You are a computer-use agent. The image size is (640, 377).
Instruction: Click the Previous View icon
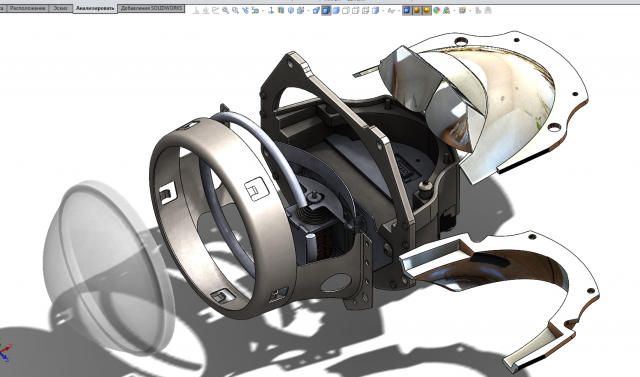(x=245, y=11)
